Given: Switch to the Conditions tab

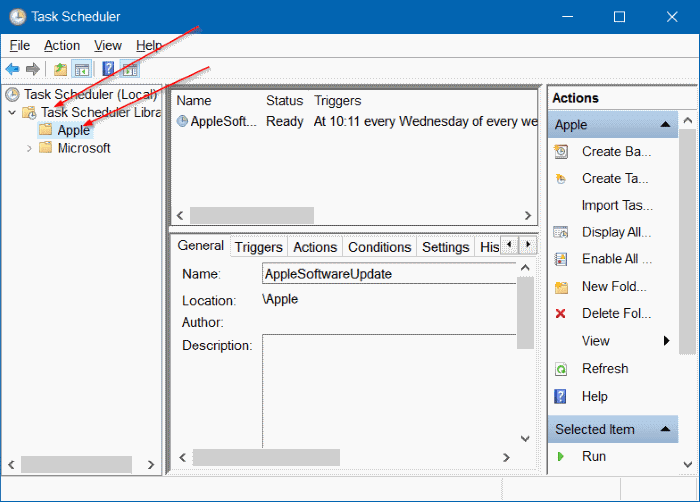Looking at the screenshot, I should pos(379,247).
